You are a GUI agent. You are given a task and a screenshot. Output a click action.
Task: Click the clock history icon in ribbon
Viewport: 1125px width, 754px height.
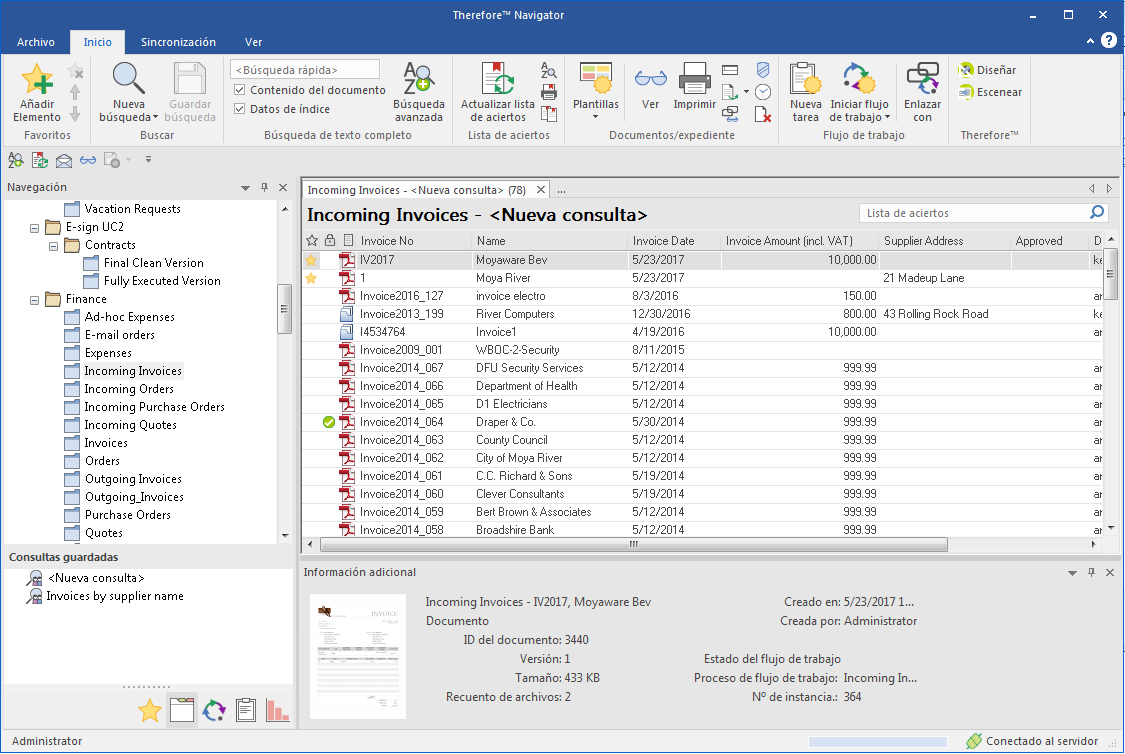click(x=763, y=92)
